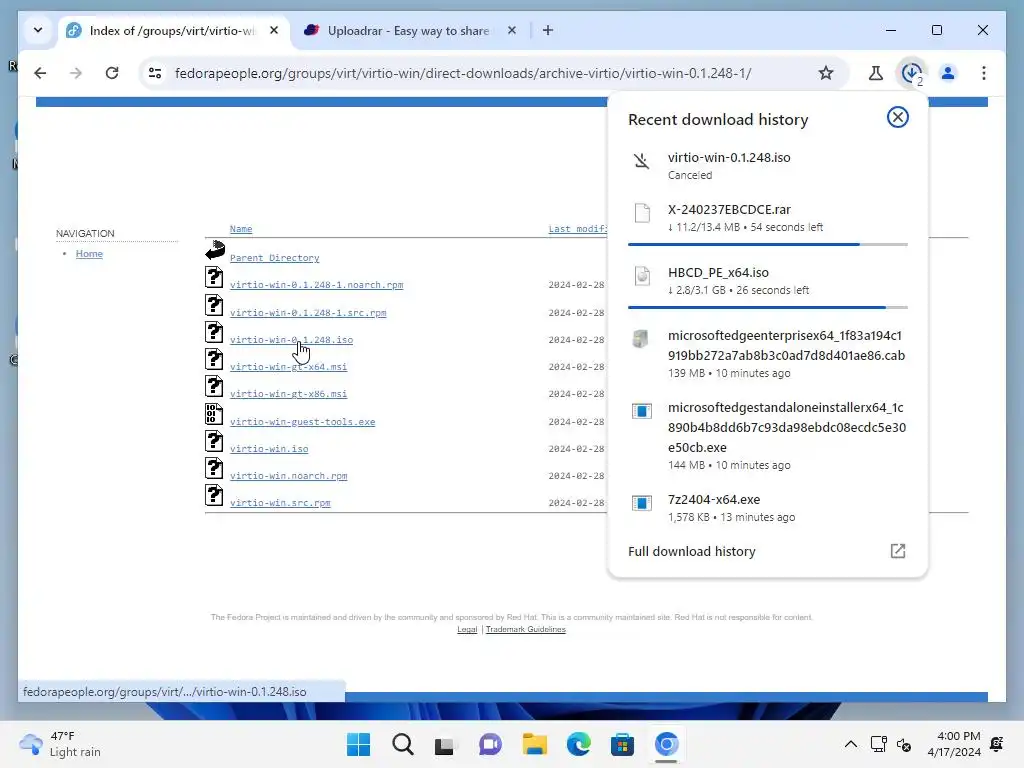
Task: Sort listing by Name column
Action: coord(241,229)
